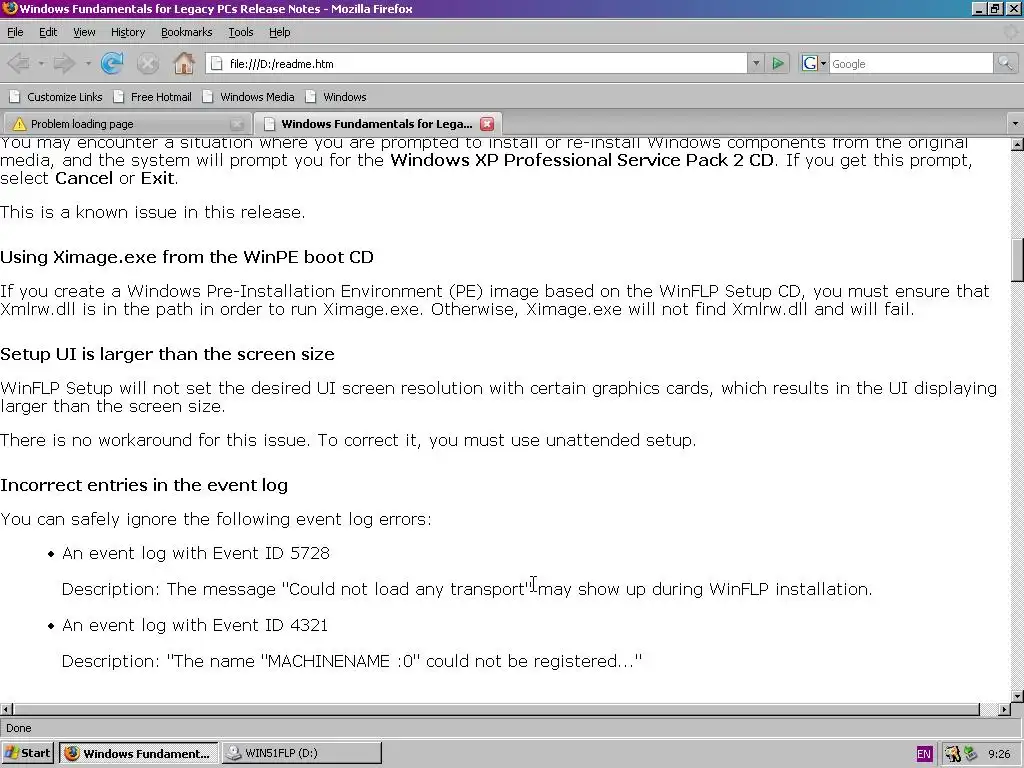Viewport: 1024px width, 768px height.
Task: Open the Forward history dropdown arrow
Action: click(x=88, y=63)
